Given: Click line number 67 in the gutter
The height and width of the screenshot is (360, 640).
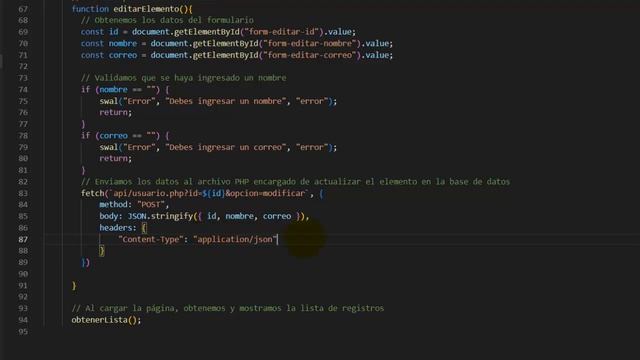Looking at the screenshot, I should point(23,9).
